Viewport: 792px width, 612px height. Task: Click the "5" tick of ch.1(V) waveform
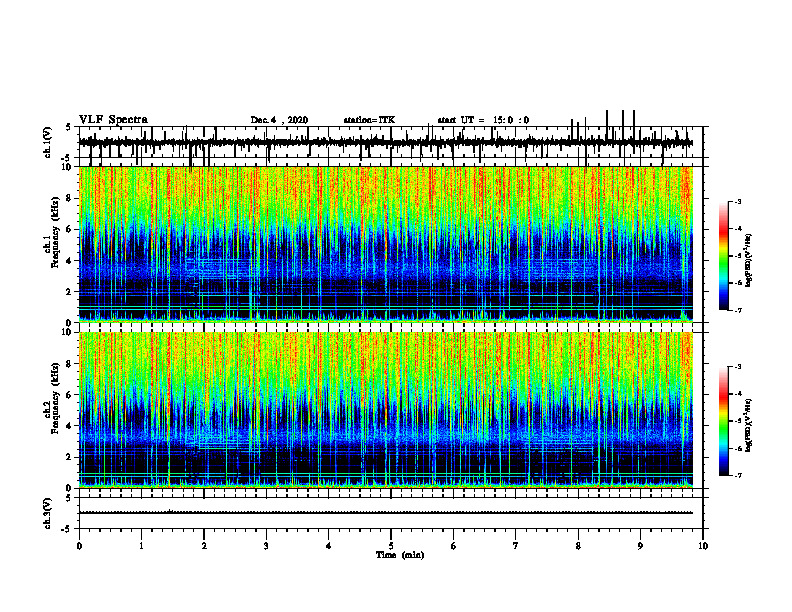68,127
